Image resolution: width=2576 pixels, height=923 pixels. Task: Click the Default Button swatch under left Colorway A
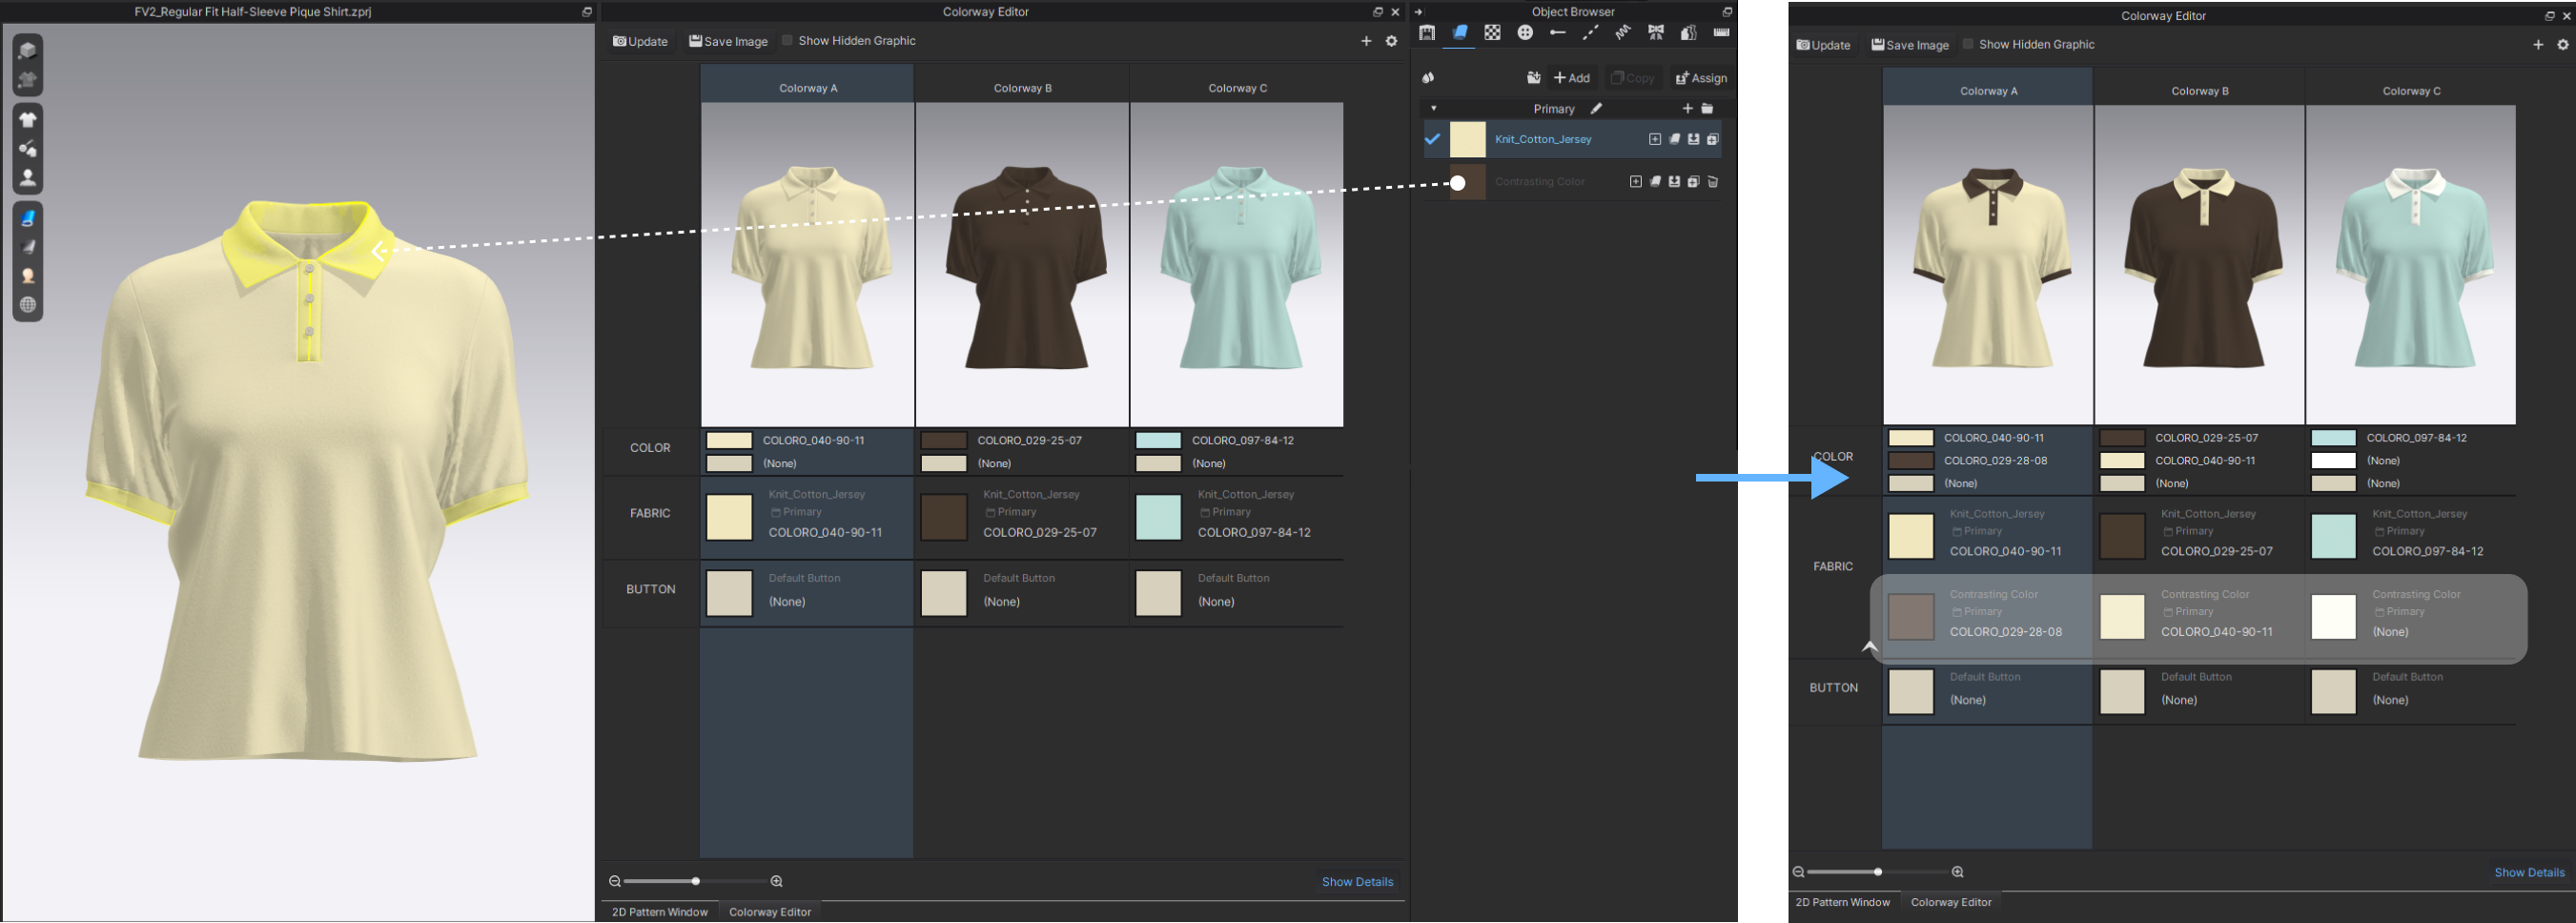pyautogui.click(x=729, y=593)
